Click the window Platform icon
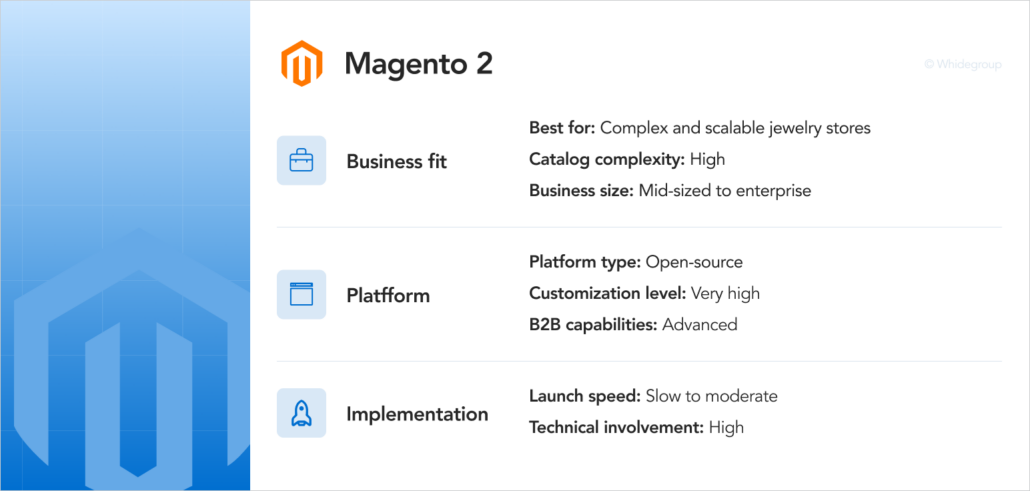The height and width of the screenshot is (491, 1030). tap(302, 294)
